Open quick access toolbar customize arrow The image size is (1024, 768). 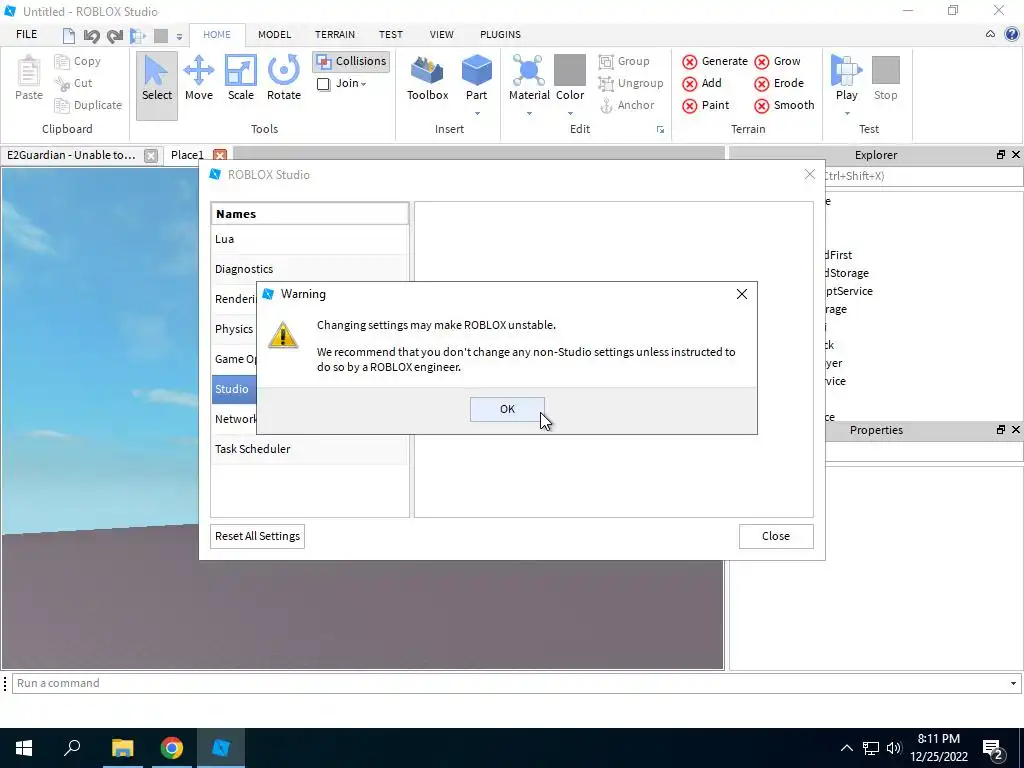click(x=179, y=37)
